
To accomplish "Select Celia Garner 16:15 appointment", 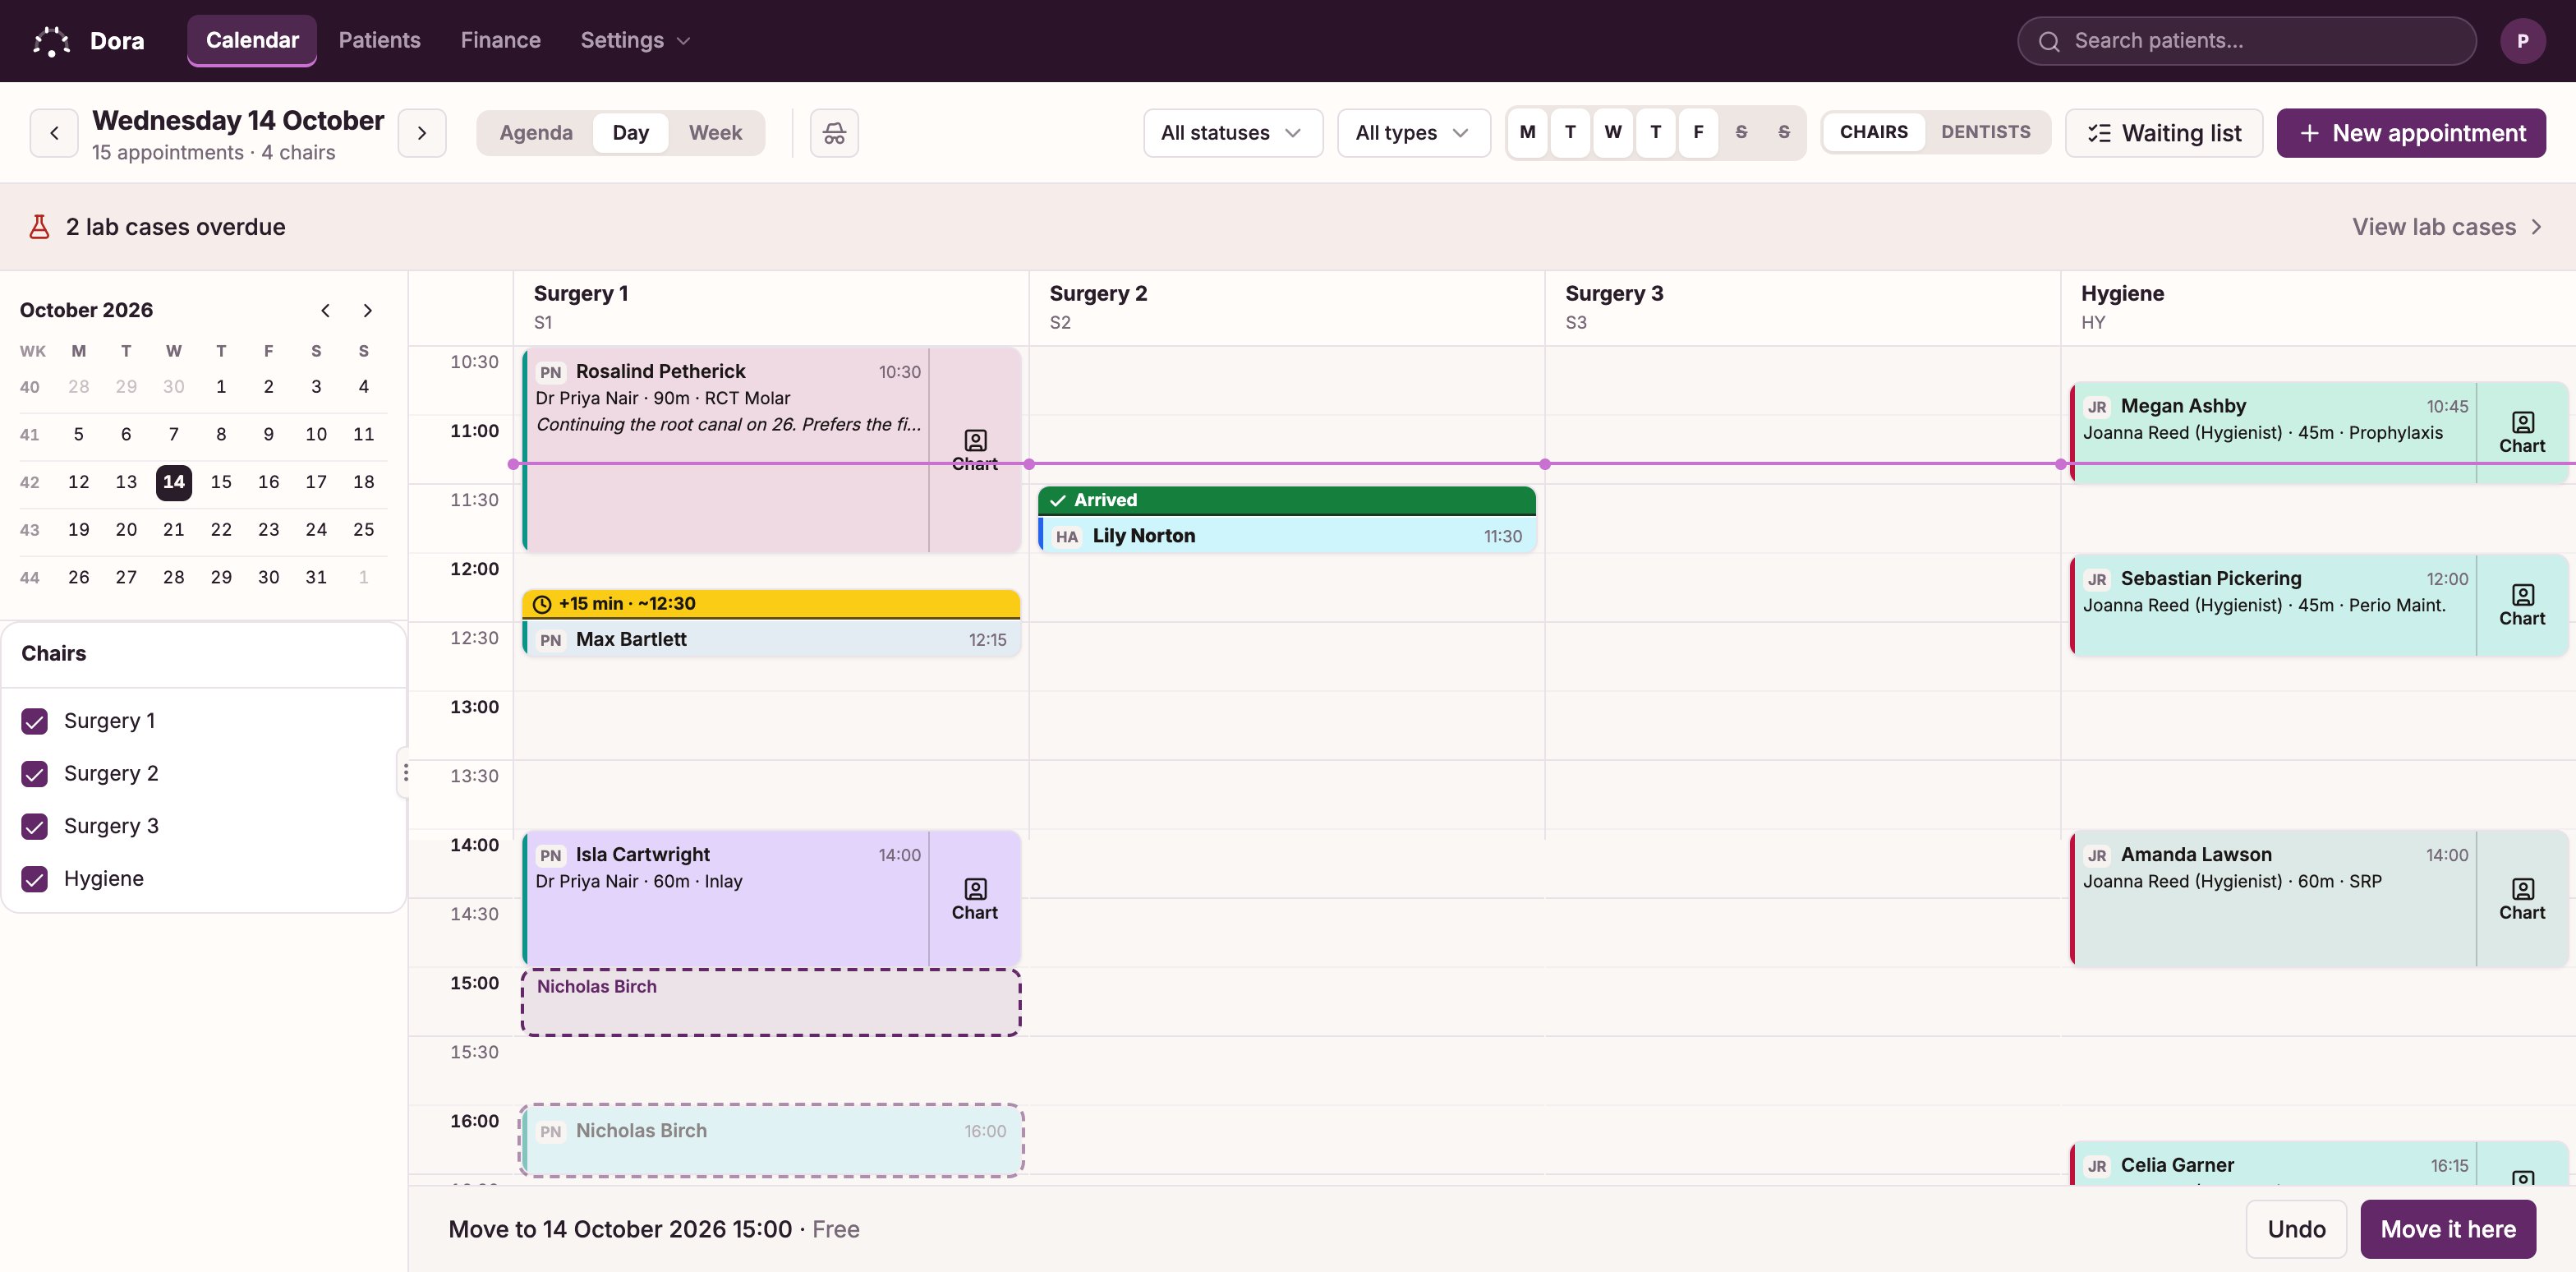I will pyautogui.click(x=2319, y=1165).
